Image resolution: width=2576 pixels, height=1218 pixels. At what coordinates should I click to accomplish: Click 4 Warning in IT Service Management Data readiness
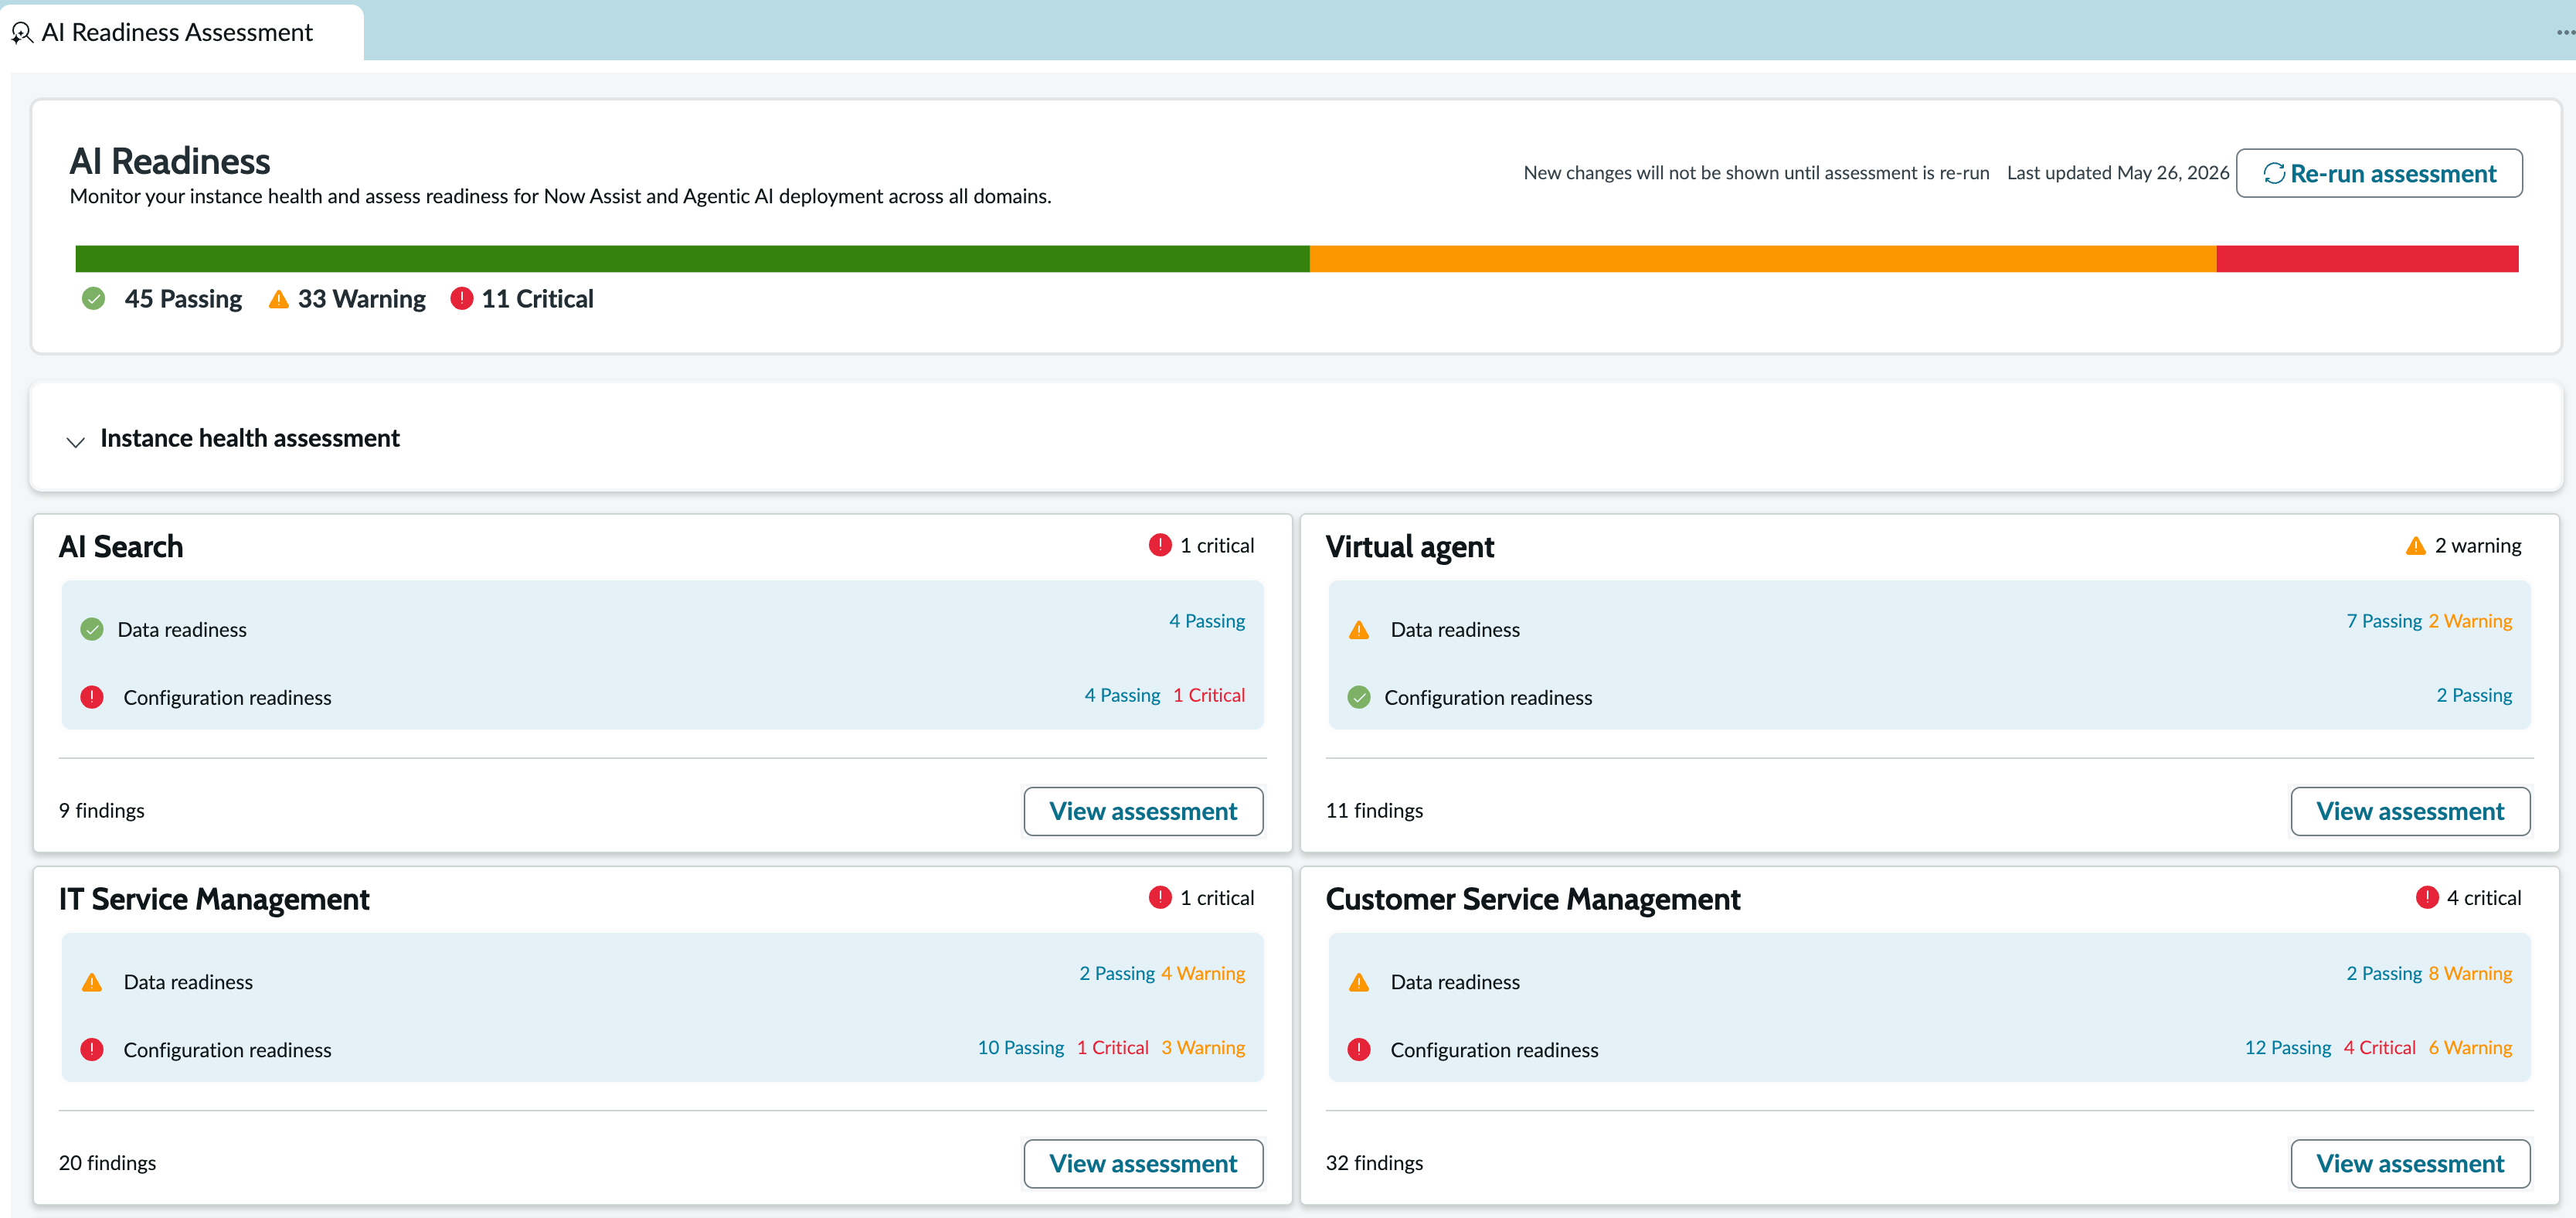click(x=1203, y=973)
